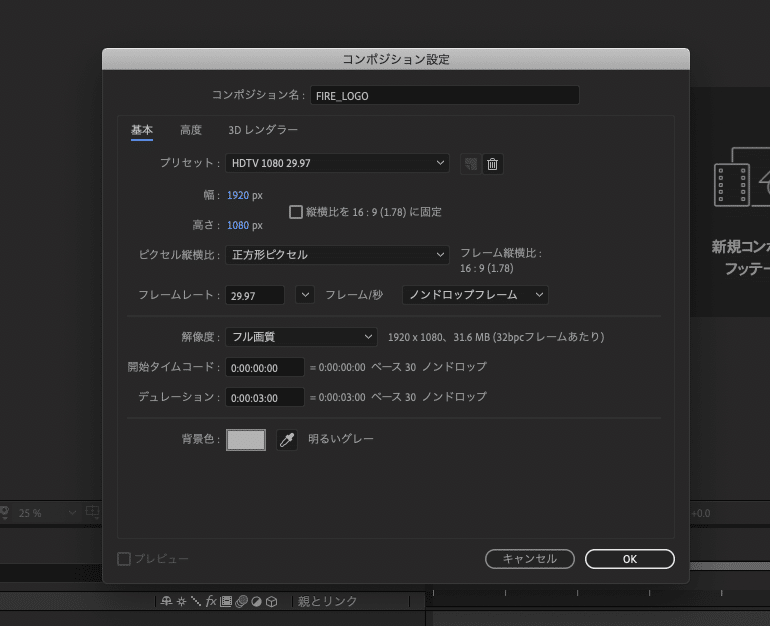Click the frame blending filmstrip icon

[226, 601]
